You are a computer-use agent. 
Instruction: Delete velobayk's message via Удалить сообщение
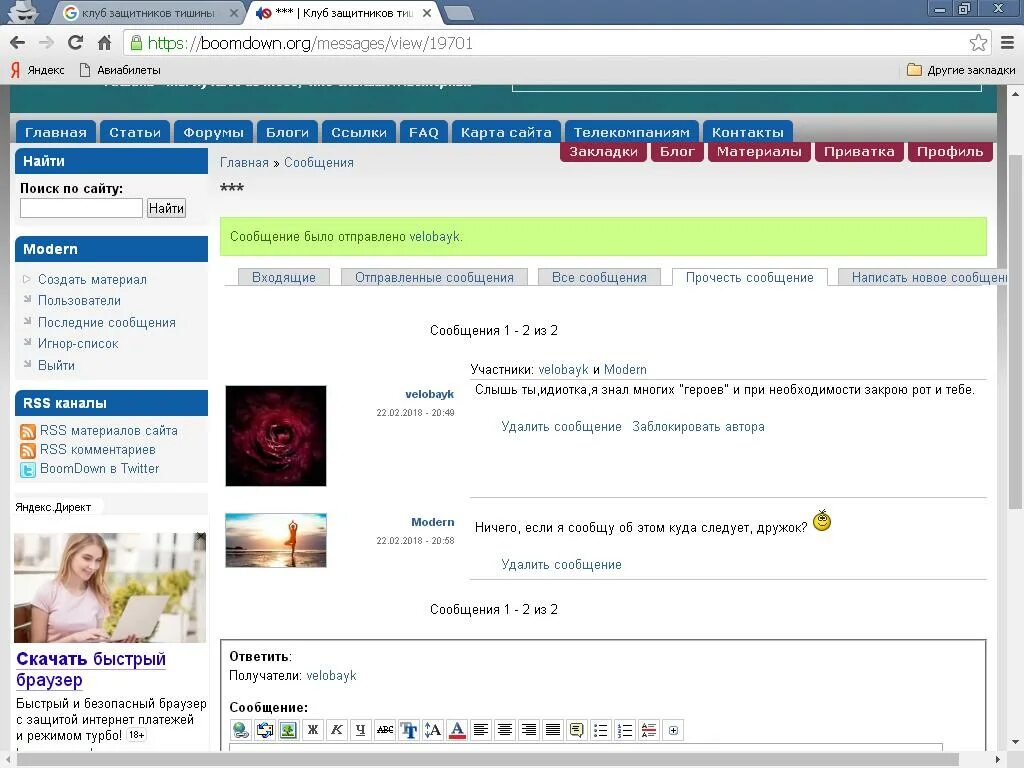[x=561, y=426]
